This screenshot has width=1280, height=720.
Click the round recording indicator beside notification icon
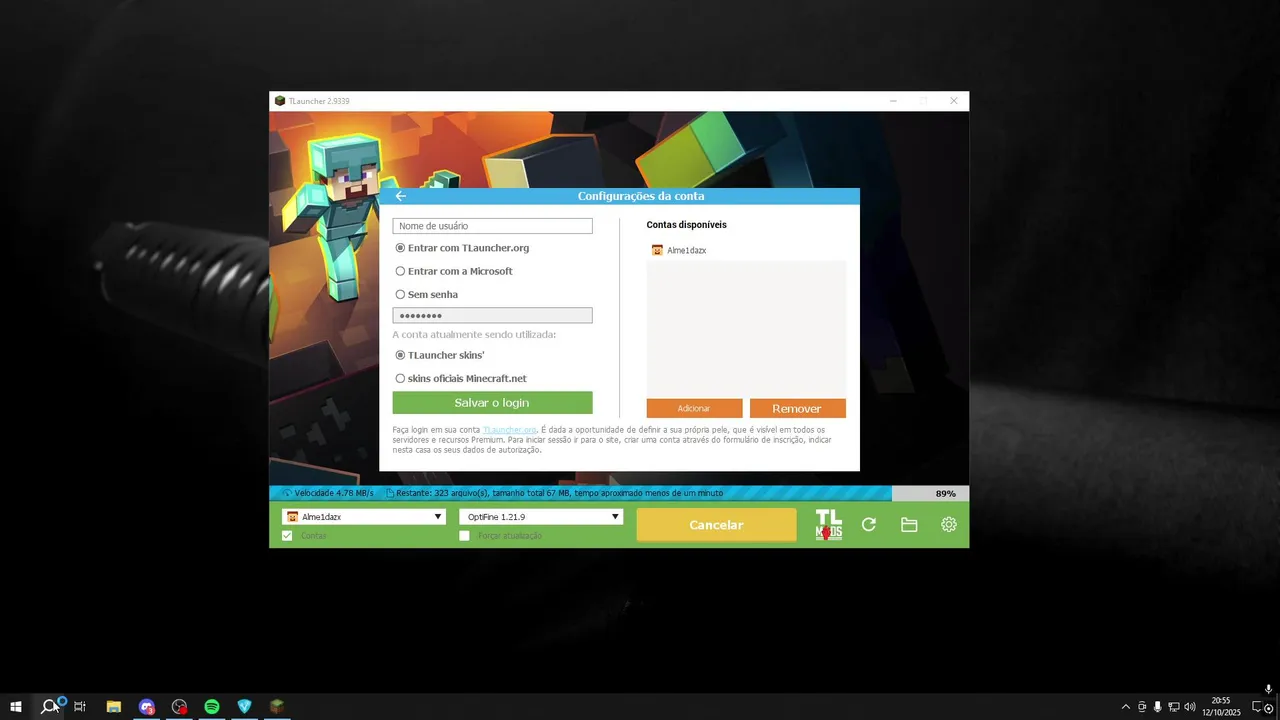1269,709
